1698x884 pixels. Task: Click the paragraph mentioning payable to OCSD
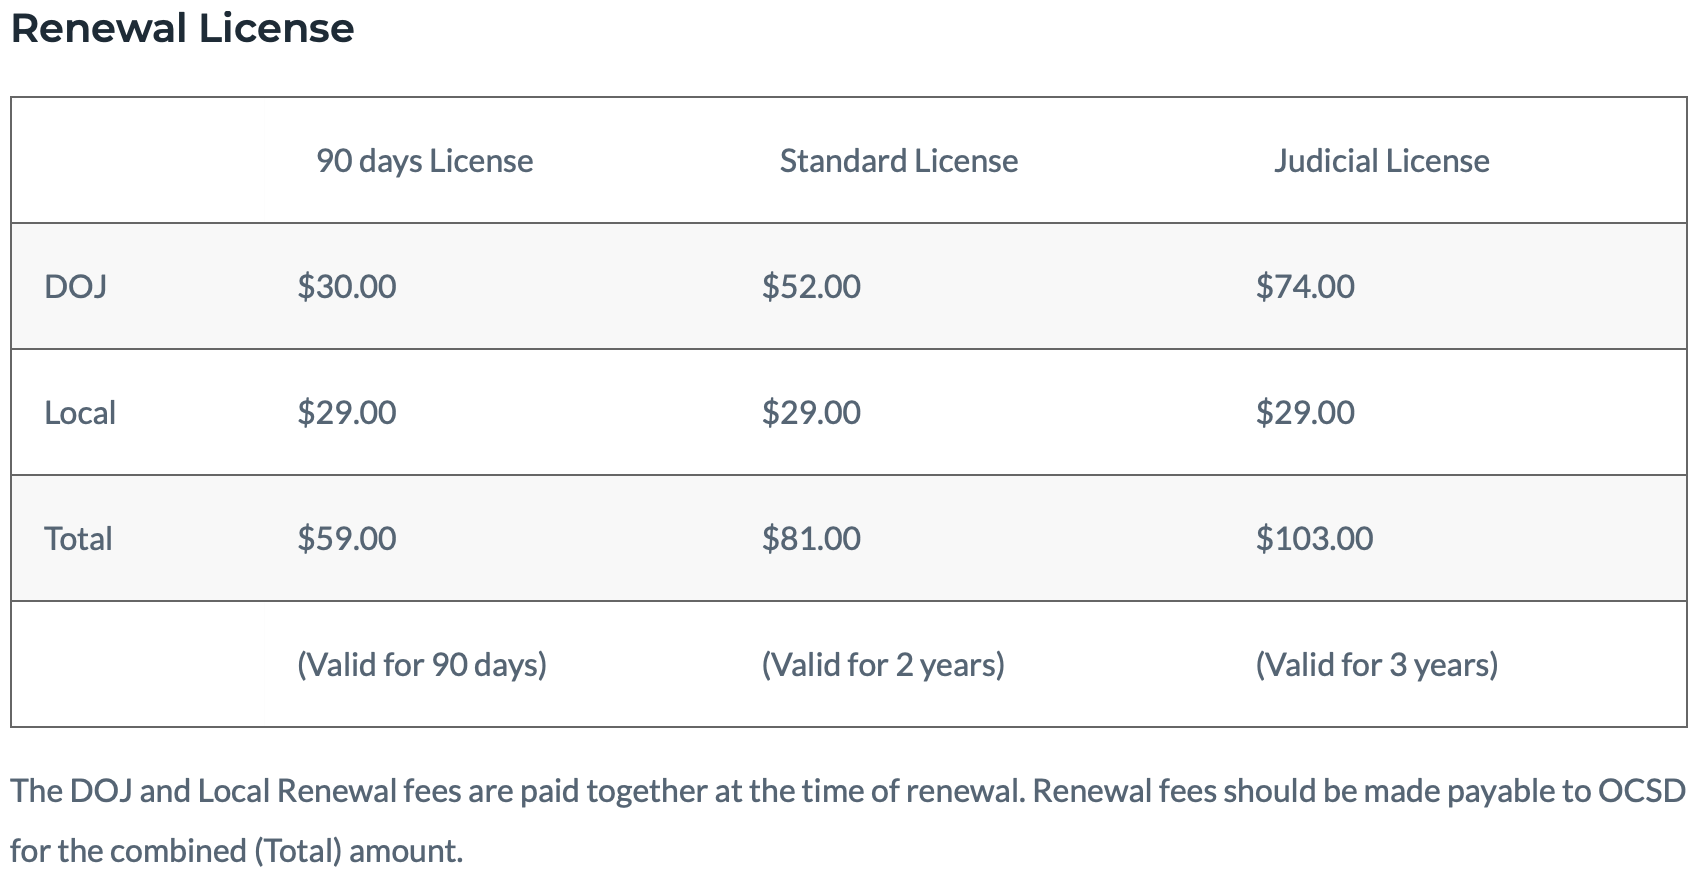pyautogui.click(x=848, y=821)
